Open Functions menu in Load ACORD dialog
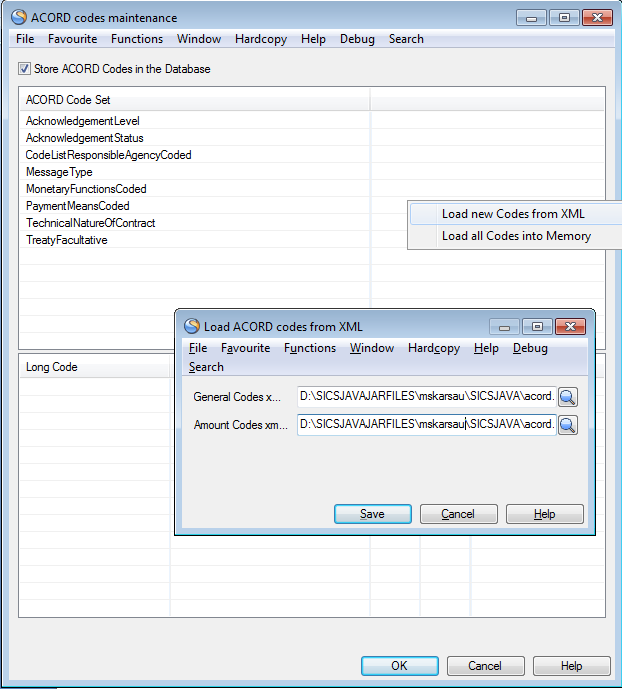Image resolution: width=622 pixels, height=689 pixels. (310, 348)
